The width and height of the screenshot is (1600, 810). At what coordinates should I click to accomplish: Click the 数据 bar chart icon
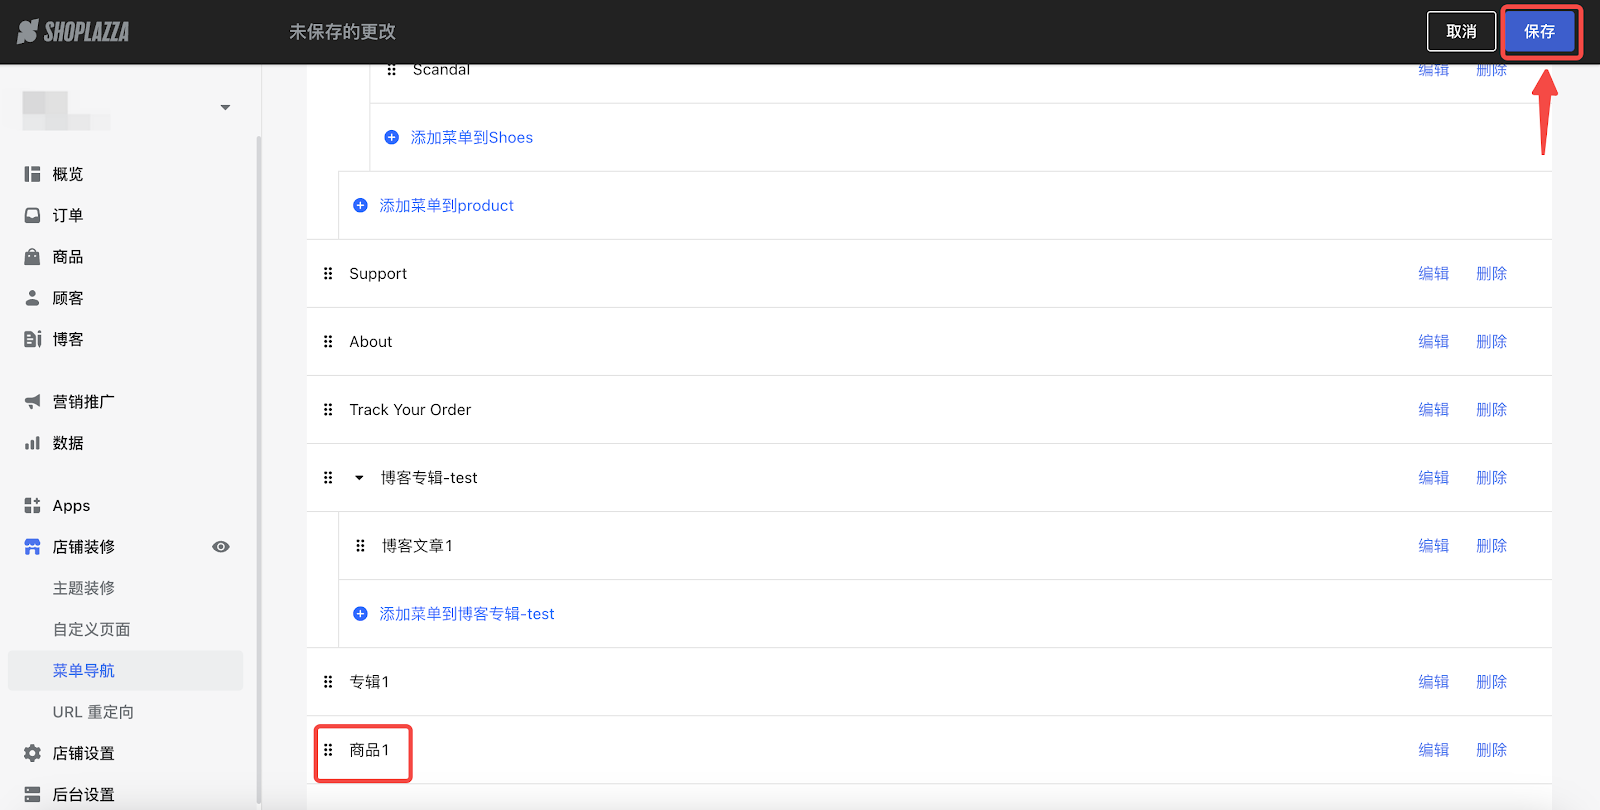[x=32, y=443]
